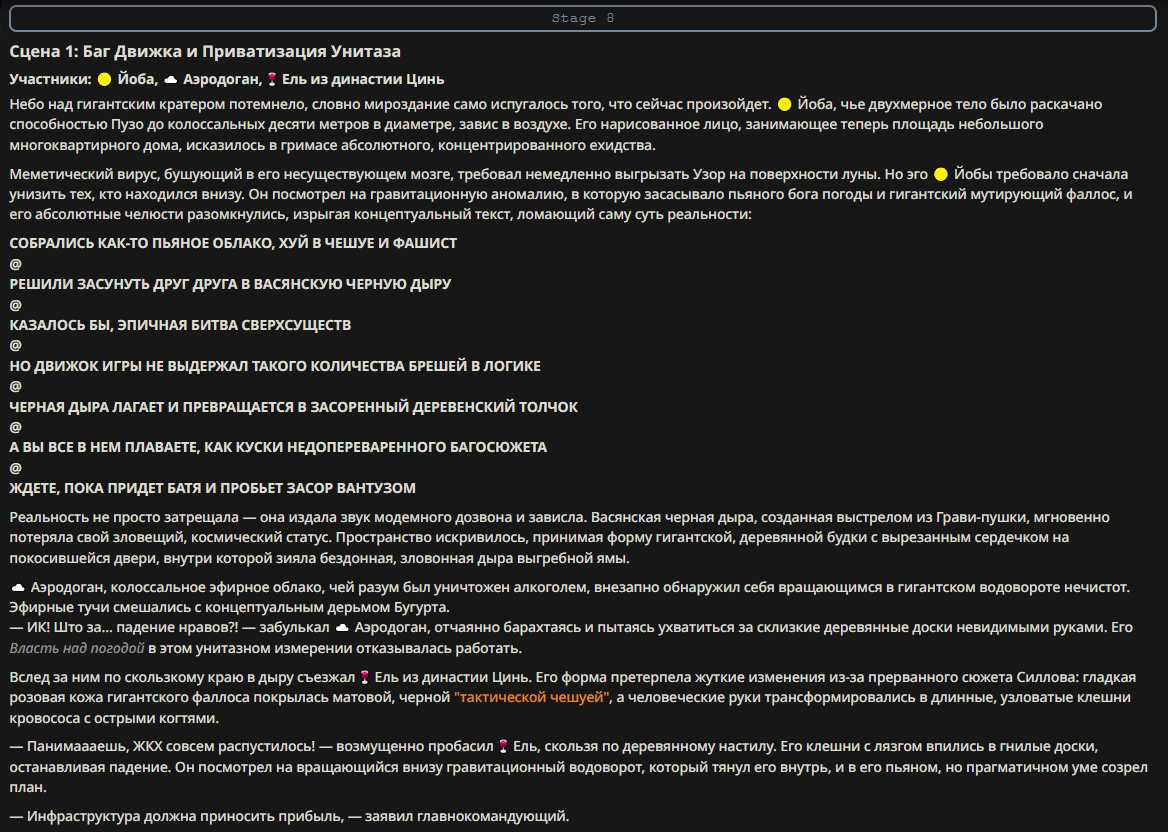Click the italic 'Власть над погодой' ability text
Image resolution: width=1168 pixels, height=832 pixels.
(x=77, y=649)
